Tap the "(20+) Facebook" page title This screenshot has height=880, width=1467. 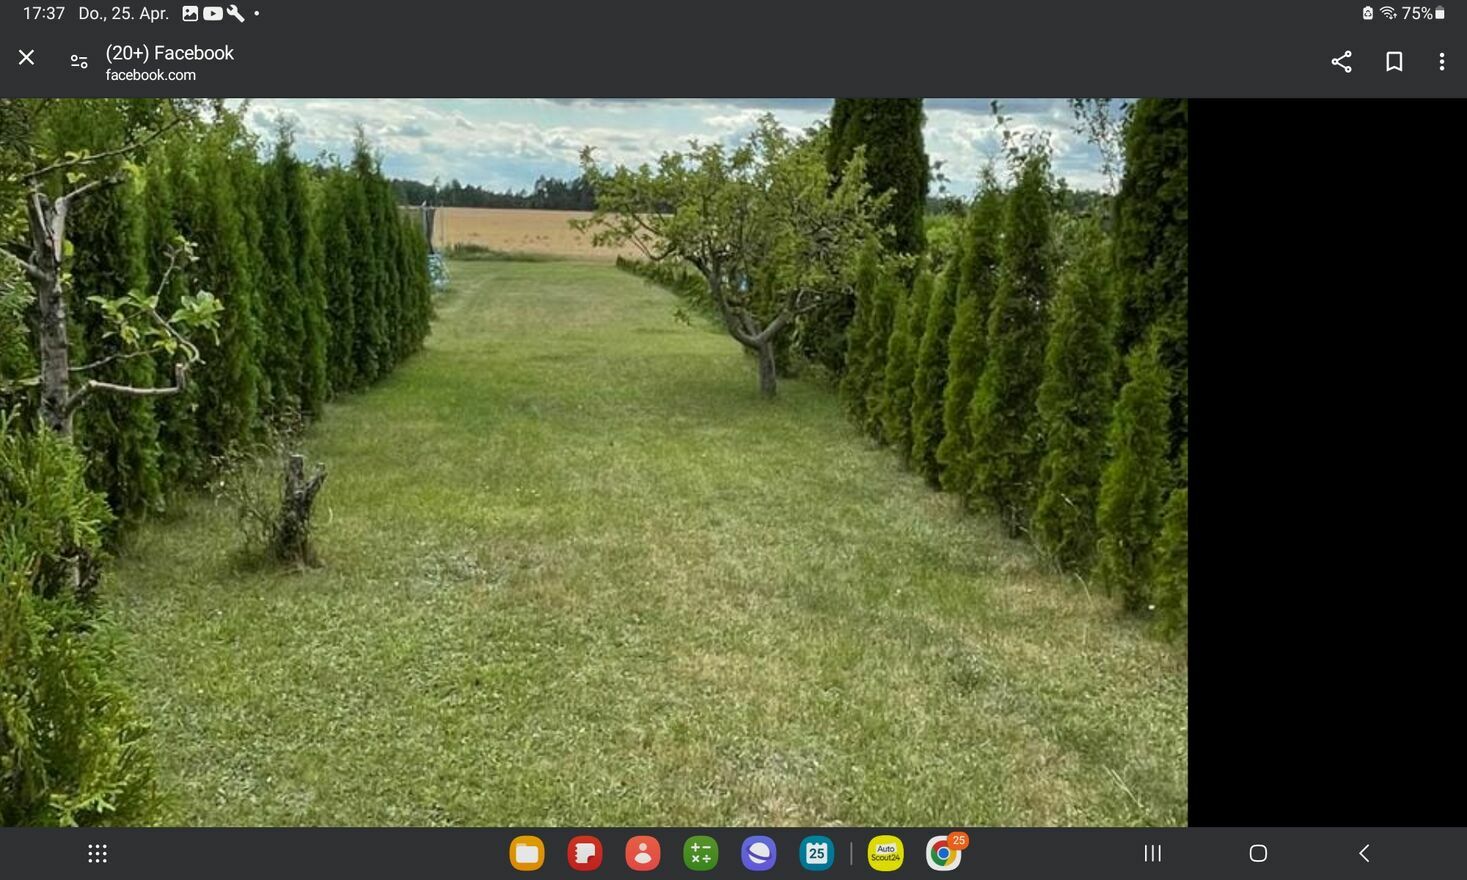click(x=169, y=53)
